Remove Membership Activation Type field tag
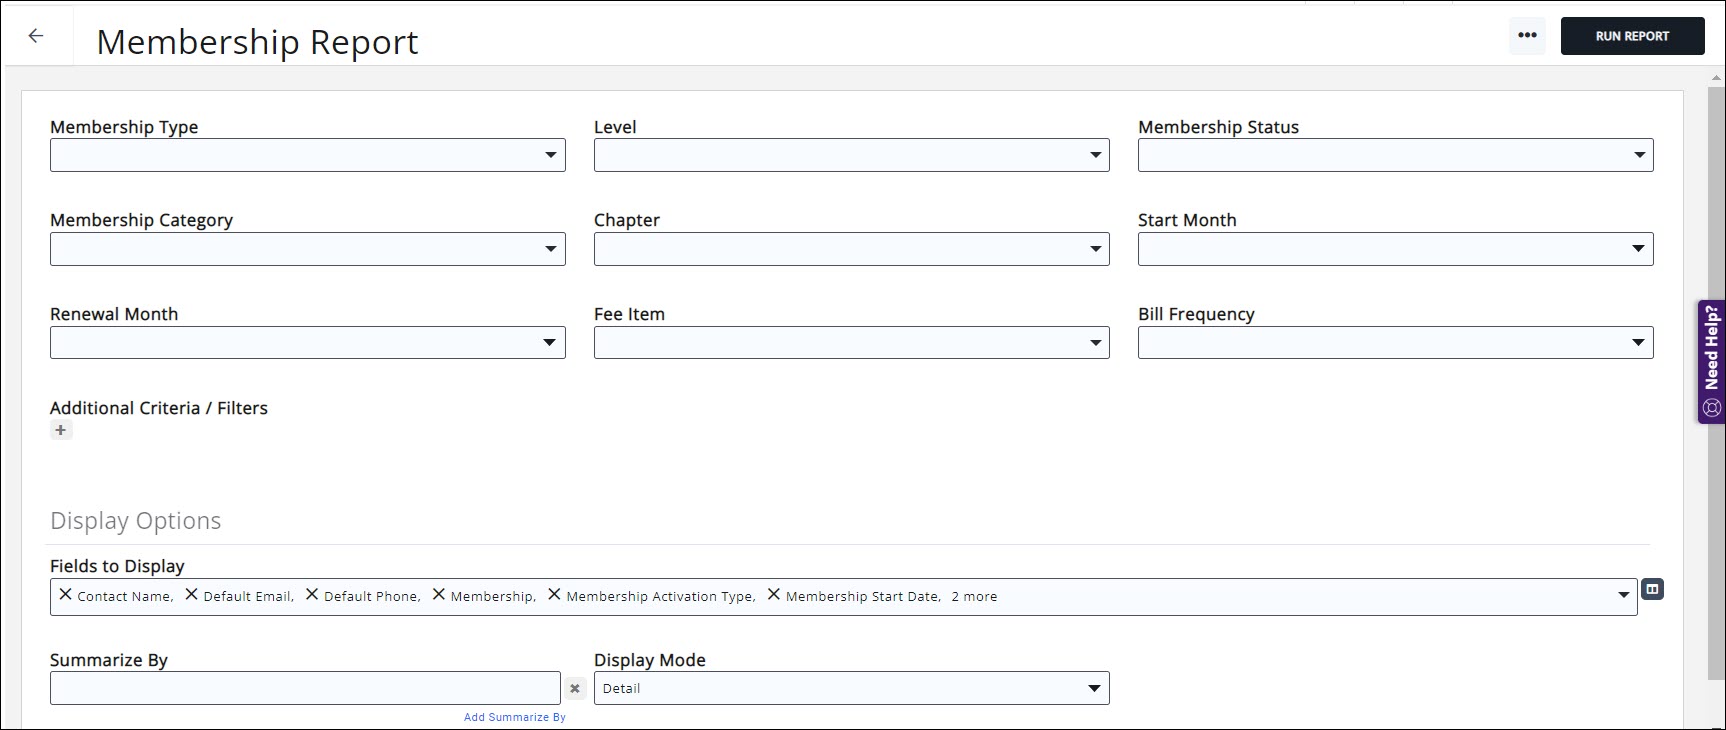Screen dimensions: 1726x730 554,595
